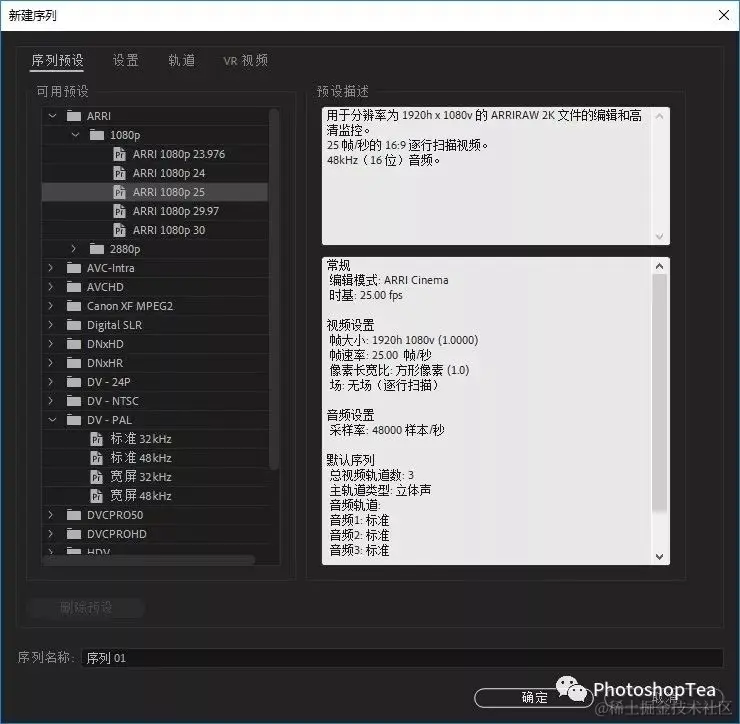Click the AVCHD folder icon

(x=74, y=287)
